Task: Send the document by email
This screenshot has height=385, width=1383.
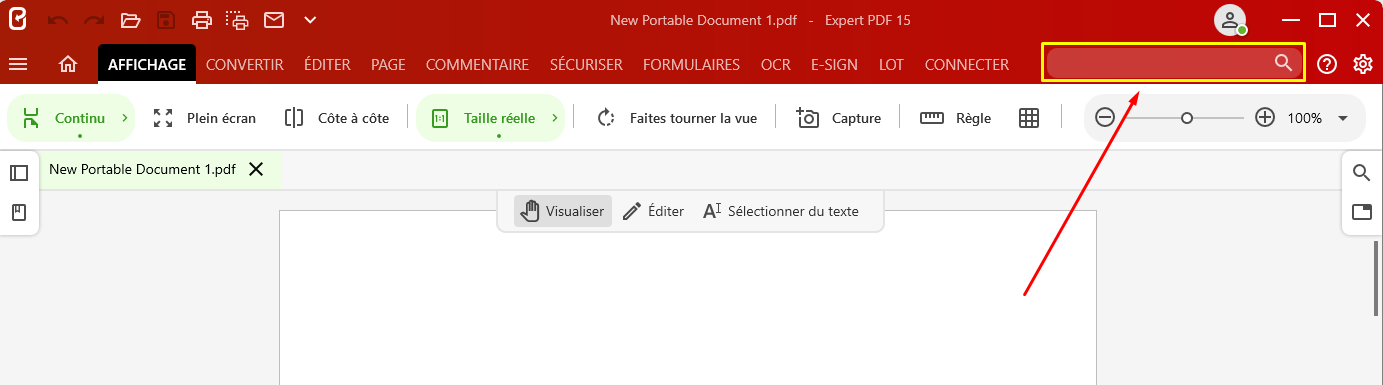Action: pos(274,20)
